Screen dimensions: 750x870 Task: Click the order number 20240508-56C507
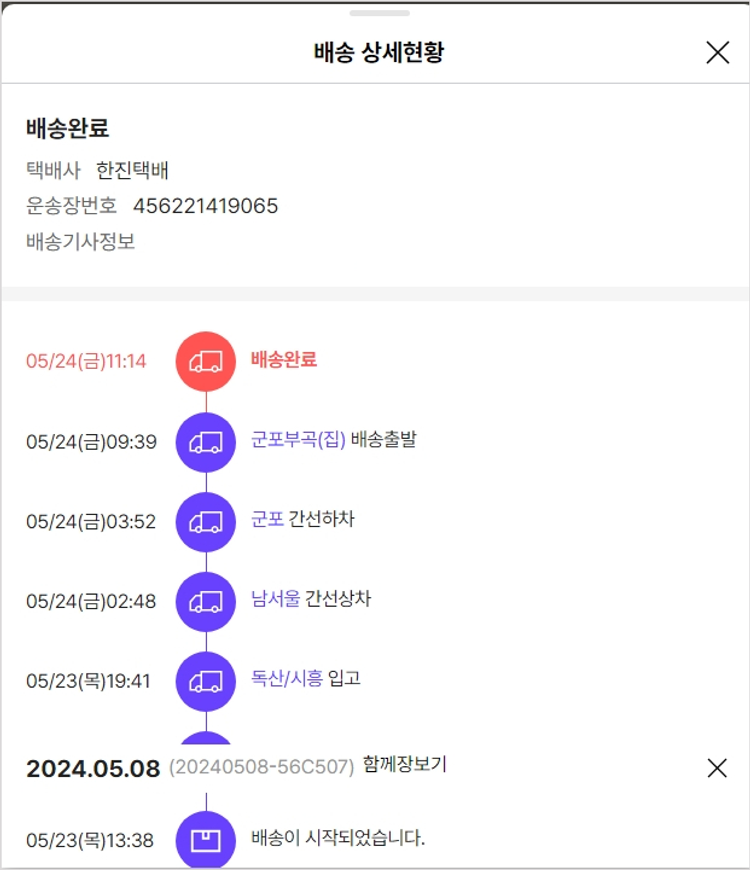pyautogui.click(x=261, y=768)
